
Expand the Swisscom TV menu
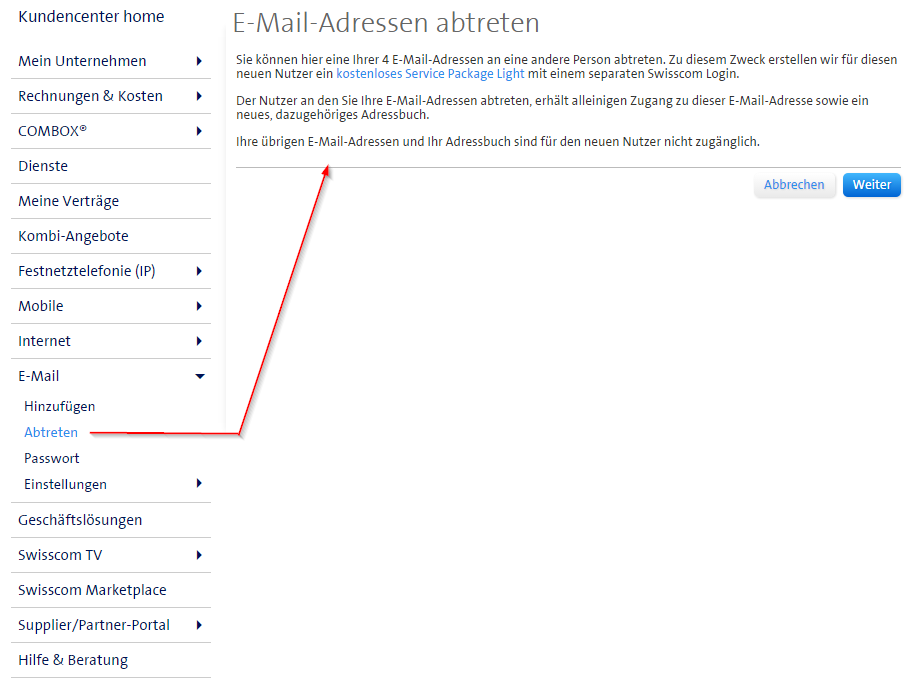coord(200,555)
